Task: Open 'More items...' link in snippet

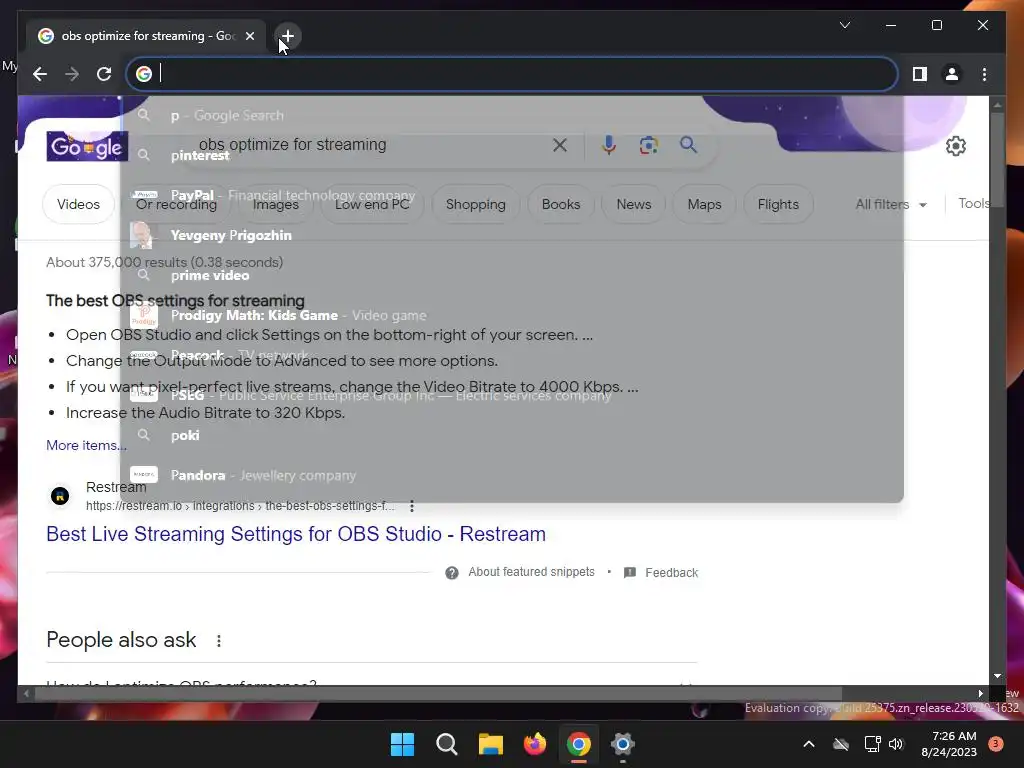Action: (86, 445)
